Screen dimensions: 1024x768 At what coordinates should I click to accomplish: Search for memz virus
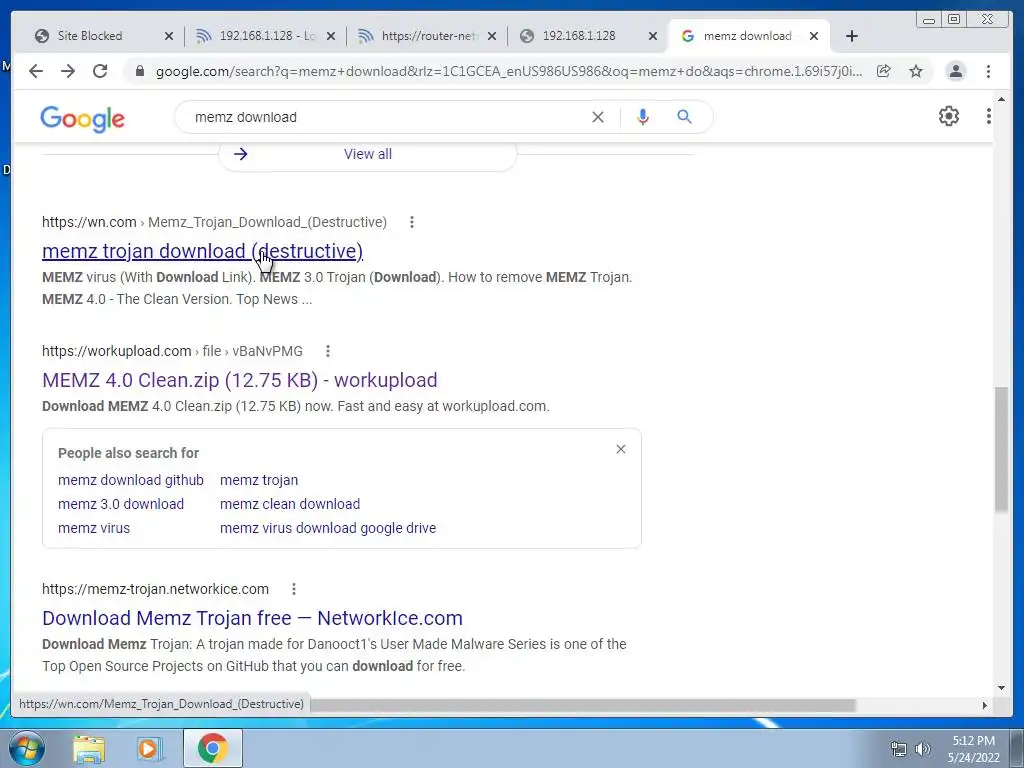93,528
